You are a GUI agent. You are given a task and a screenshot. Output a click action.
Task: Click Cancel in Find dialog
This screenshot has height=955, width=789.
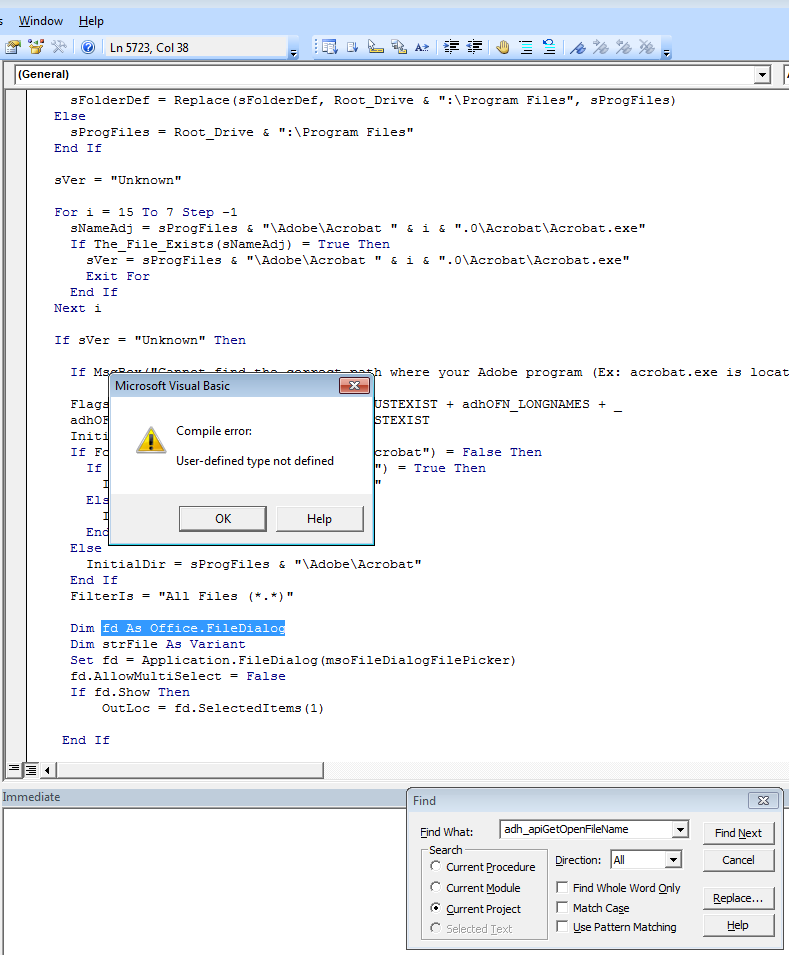click(x=738, y=860)
